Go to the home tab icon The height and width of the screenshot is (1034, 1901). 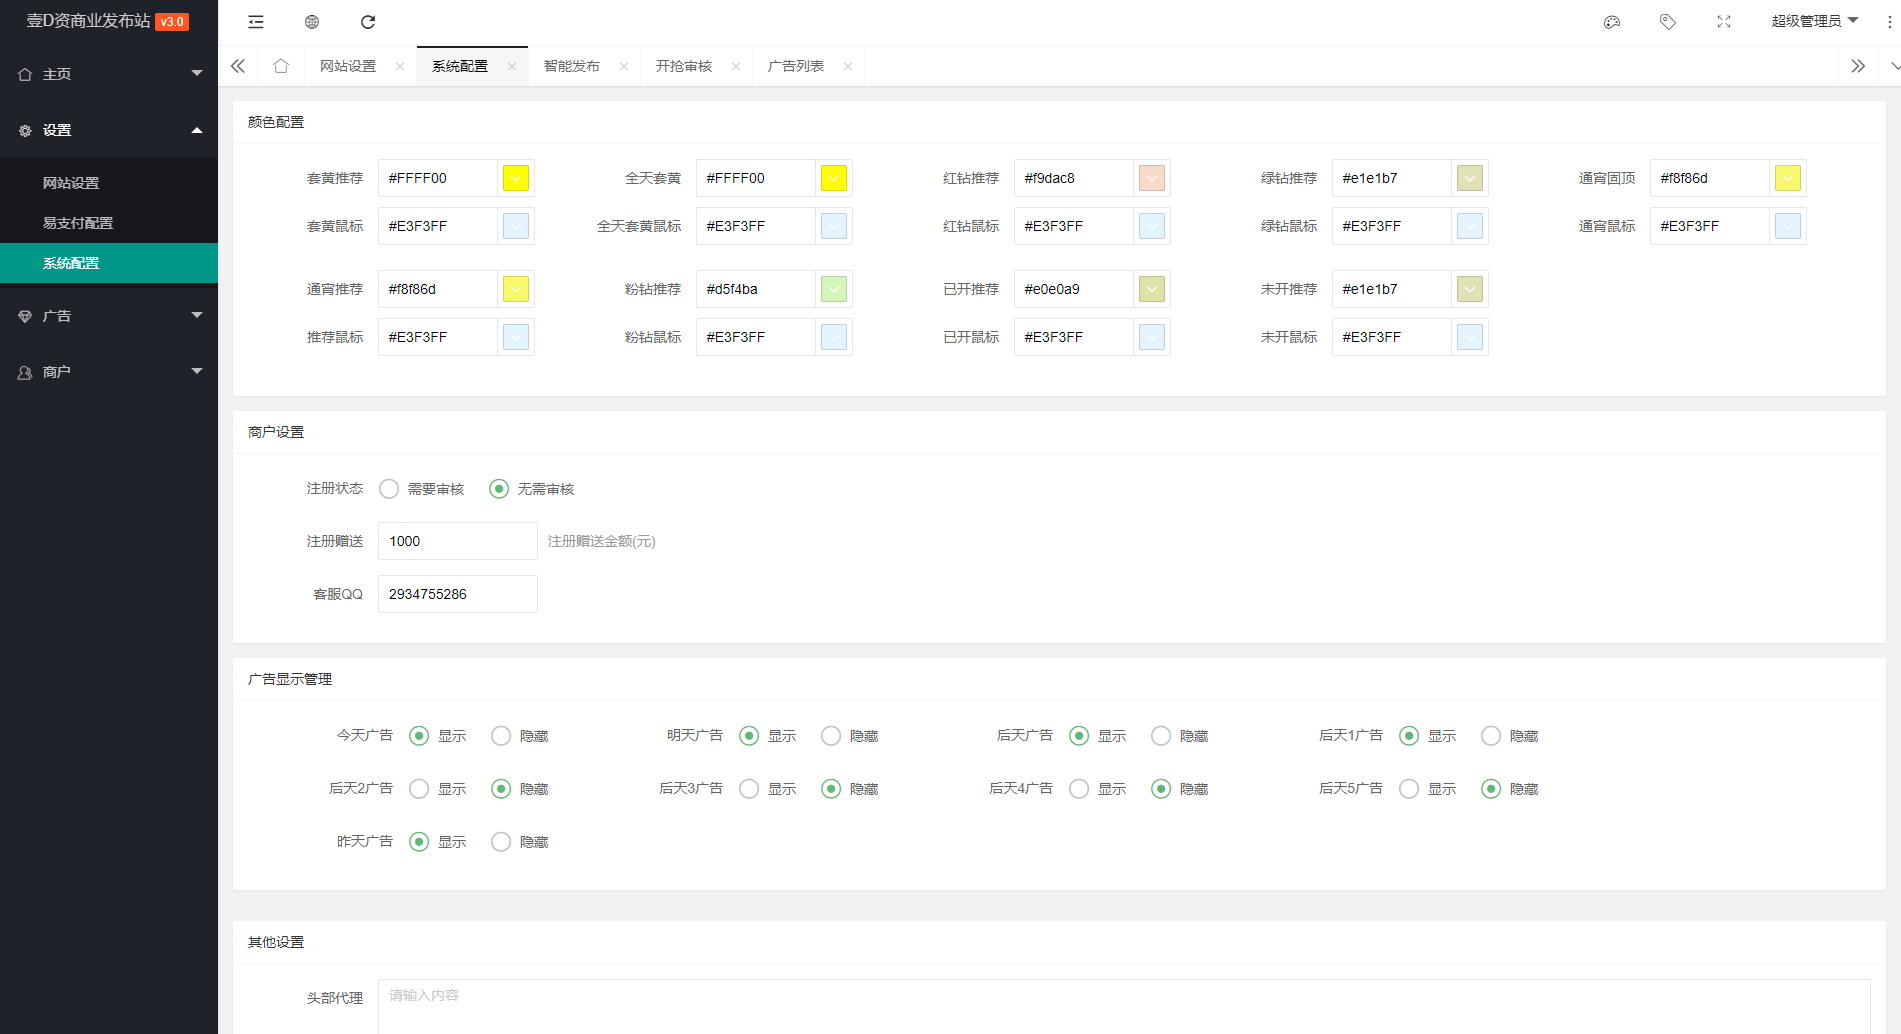click(x=281, y=66)
